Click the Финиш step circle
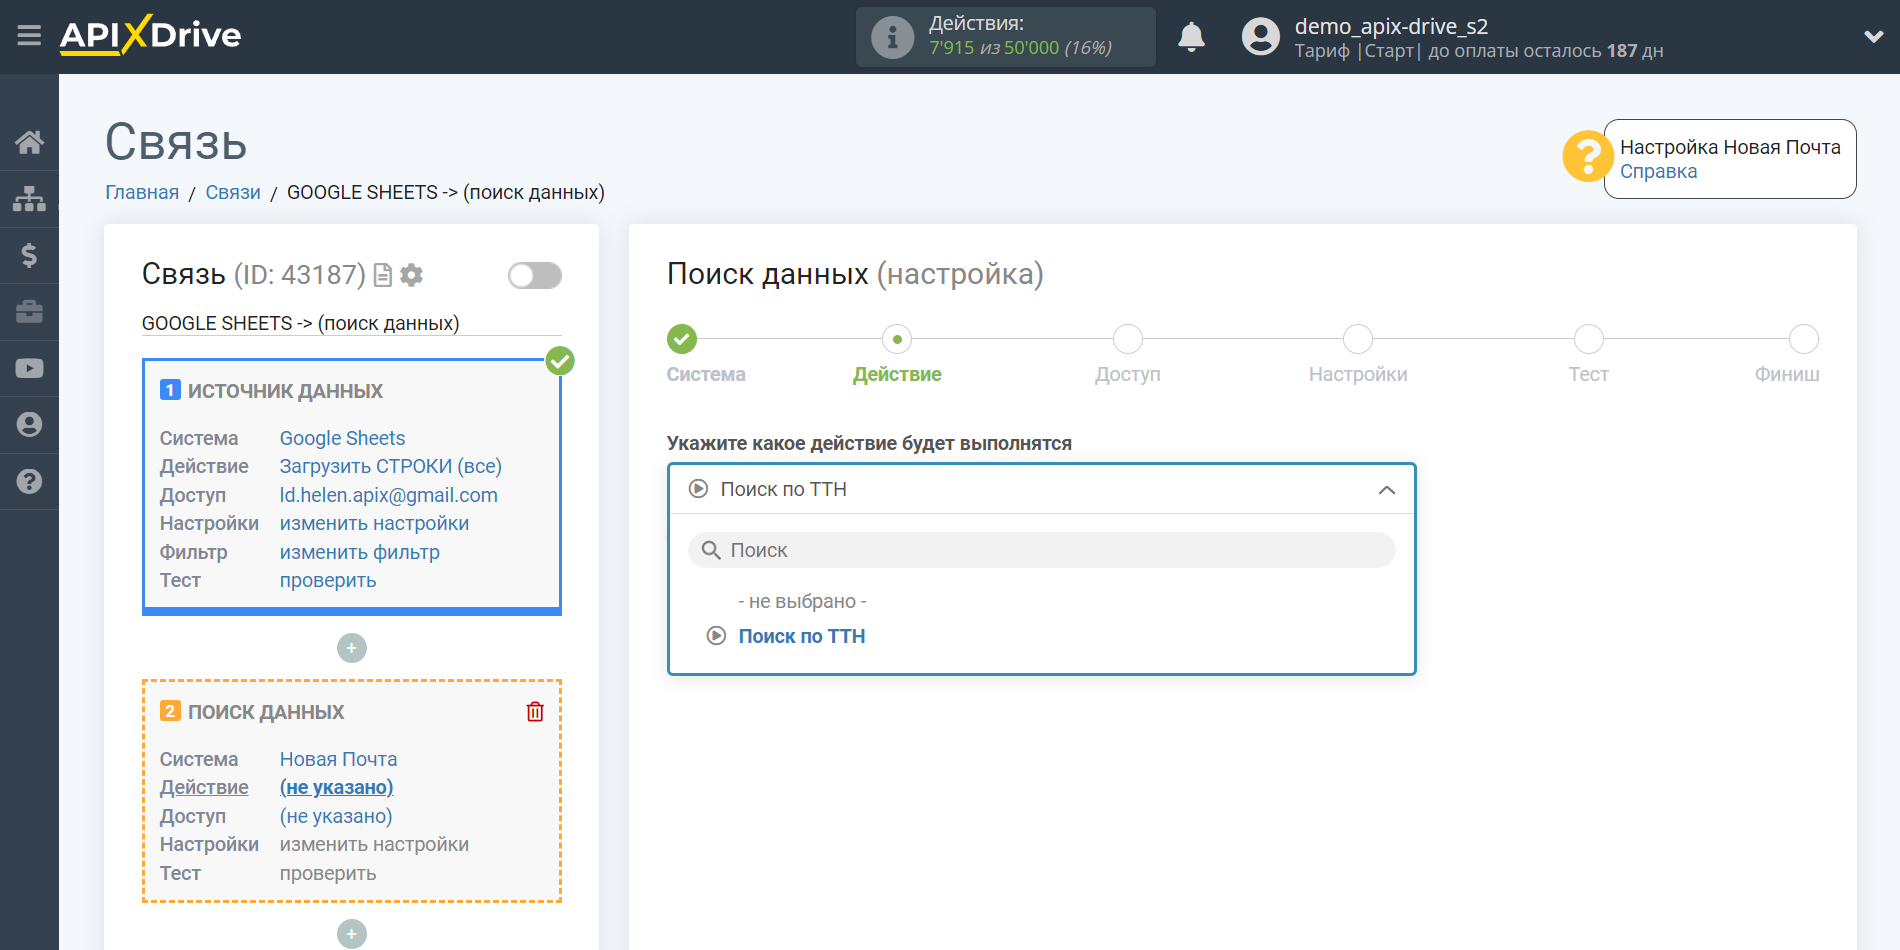 1804,339
